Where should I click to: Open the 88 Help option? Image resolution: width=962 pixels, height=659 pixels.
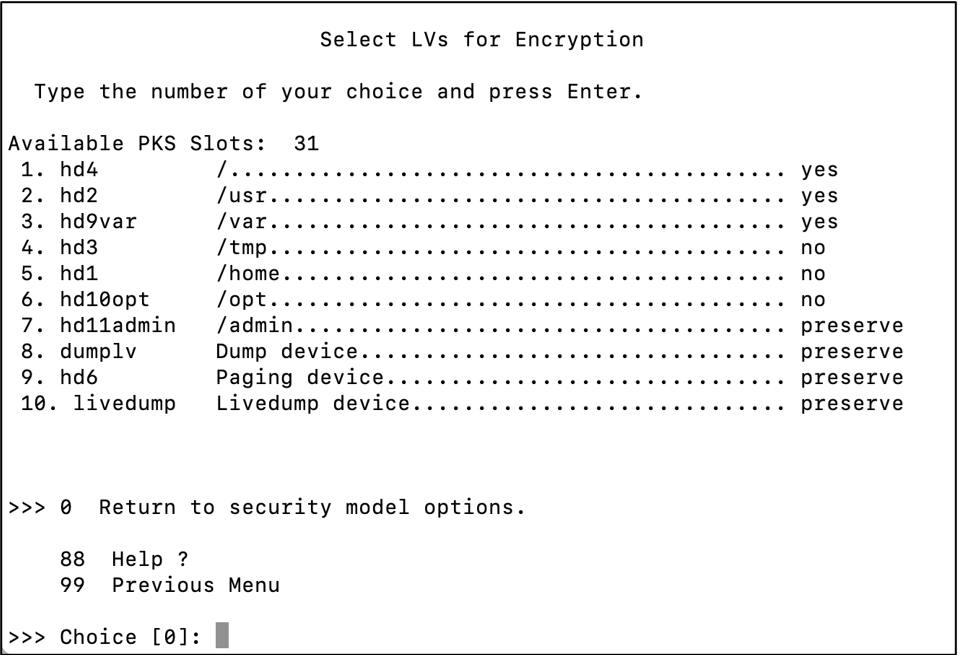tap(124, 560)
